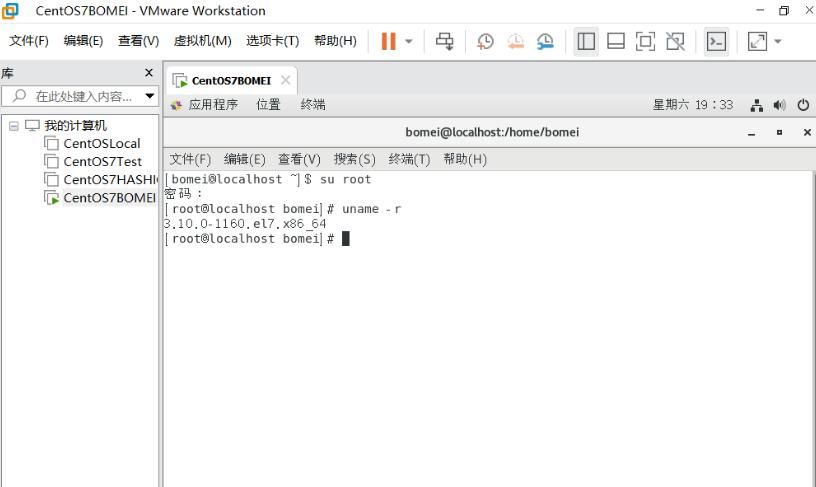Toggle the thumbnail bar view
The width and height of the screenshot is (816, 487).
pyautogui.click(x=616, y=41)
